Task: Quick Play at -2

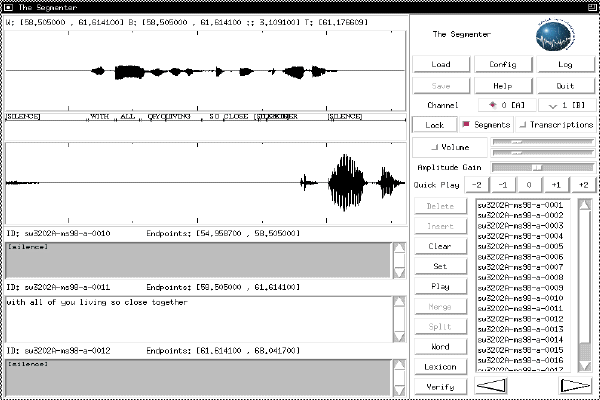Action: [x=477, y=185]
